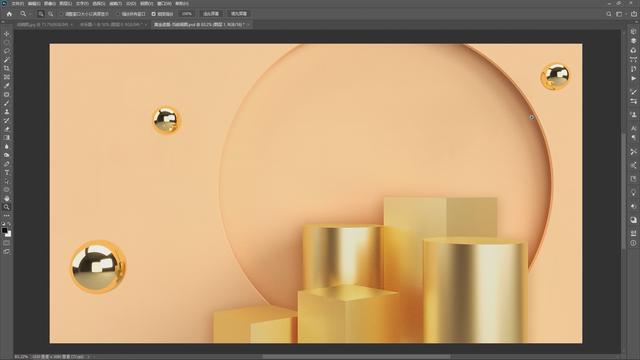Toggle 'Zoom all windows' checkbox
Screen dimensions: 640x360
[118, 14]
